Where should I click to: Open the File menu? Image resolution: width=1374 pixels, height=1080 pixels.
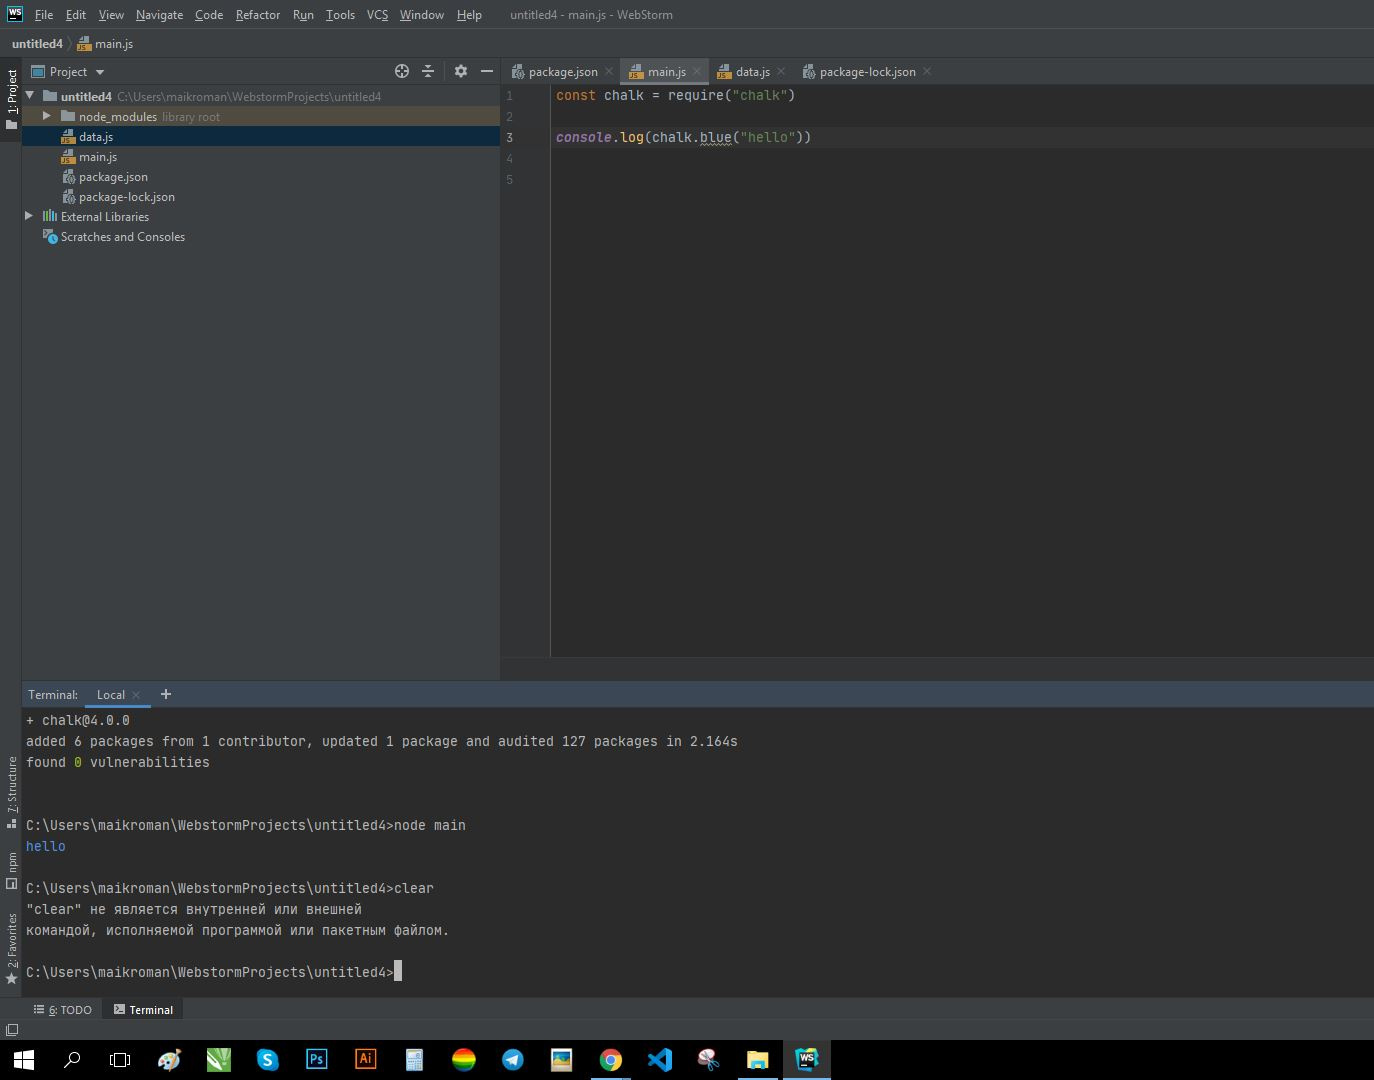click(x=44, y=15)
